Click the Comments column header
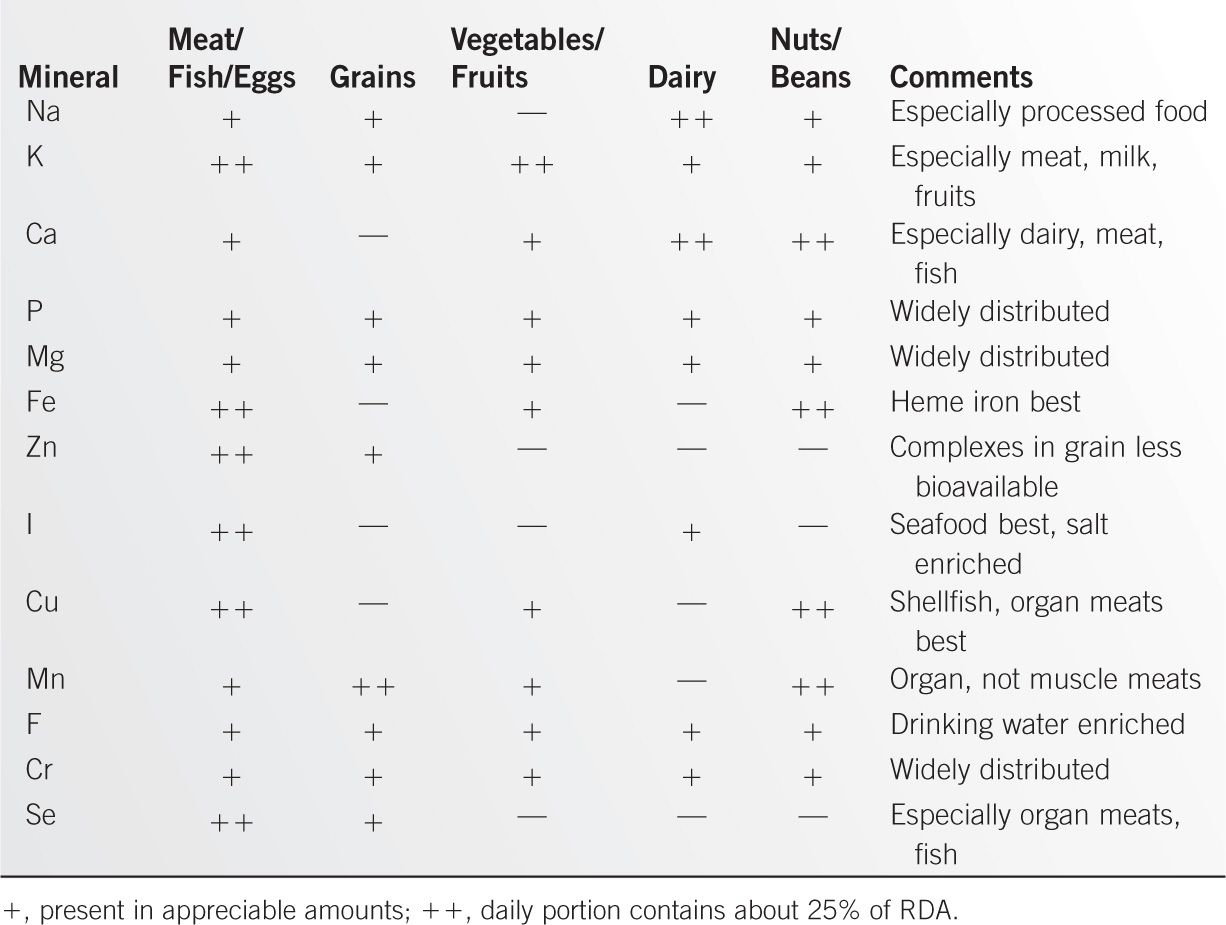 961,77
